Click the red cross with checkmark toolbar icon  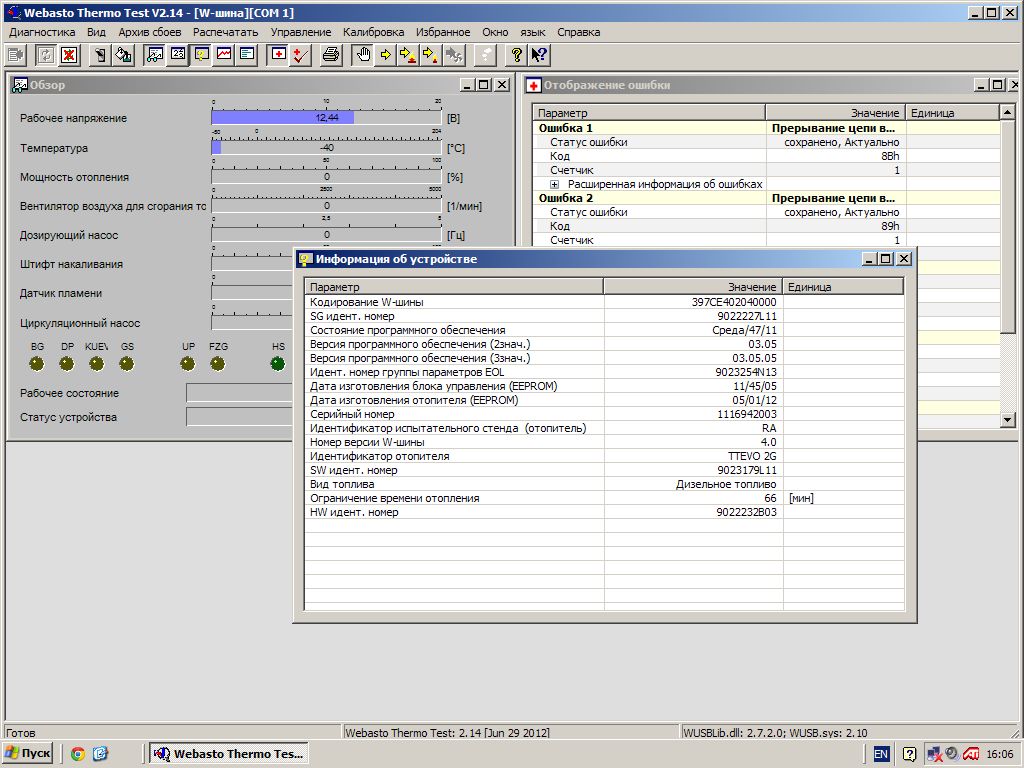pos(301,55)
